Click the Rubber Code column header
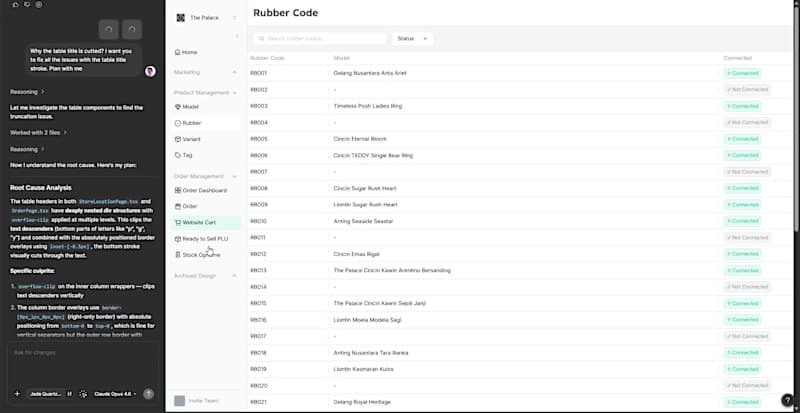This screenshot has width=800, height=413. coord(267,58)
